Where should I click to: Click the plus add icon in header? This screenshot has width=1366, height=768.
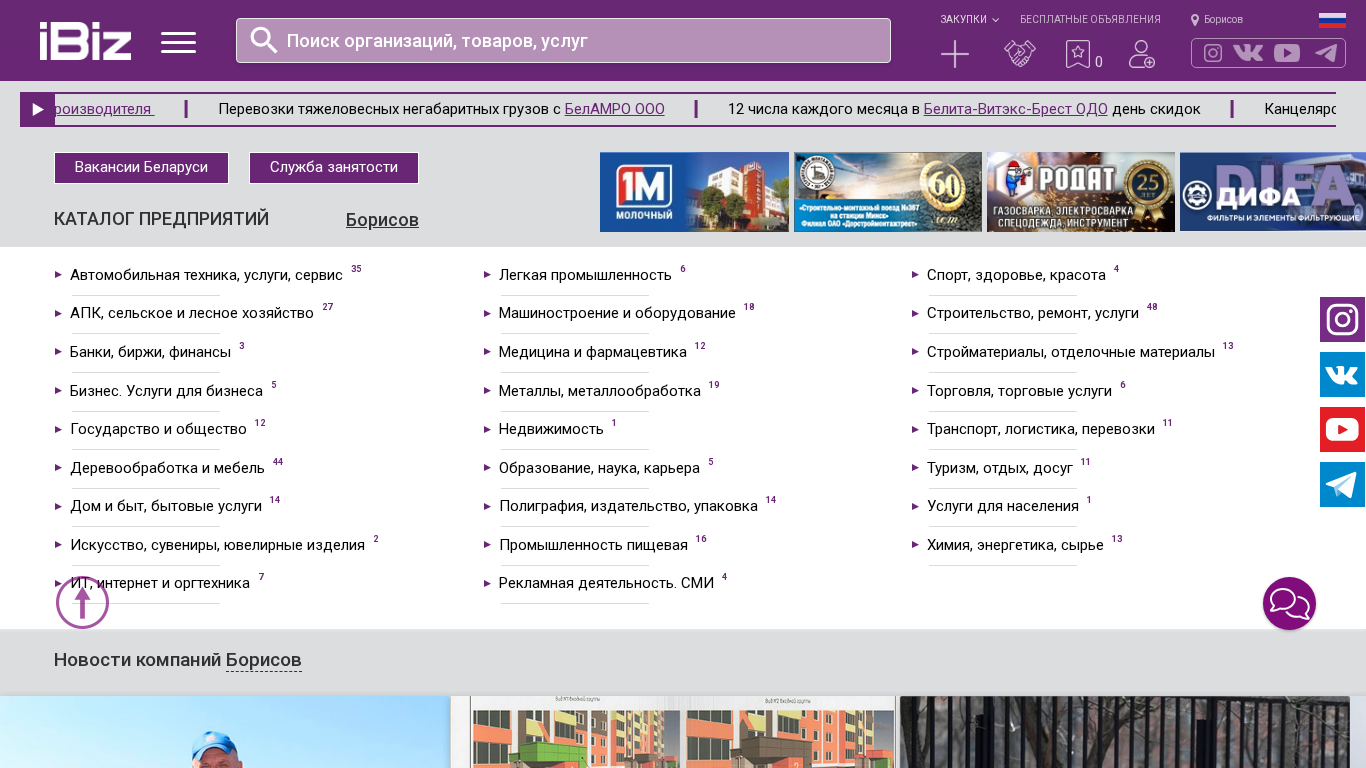pyautogui.click(x=955, y=54)
